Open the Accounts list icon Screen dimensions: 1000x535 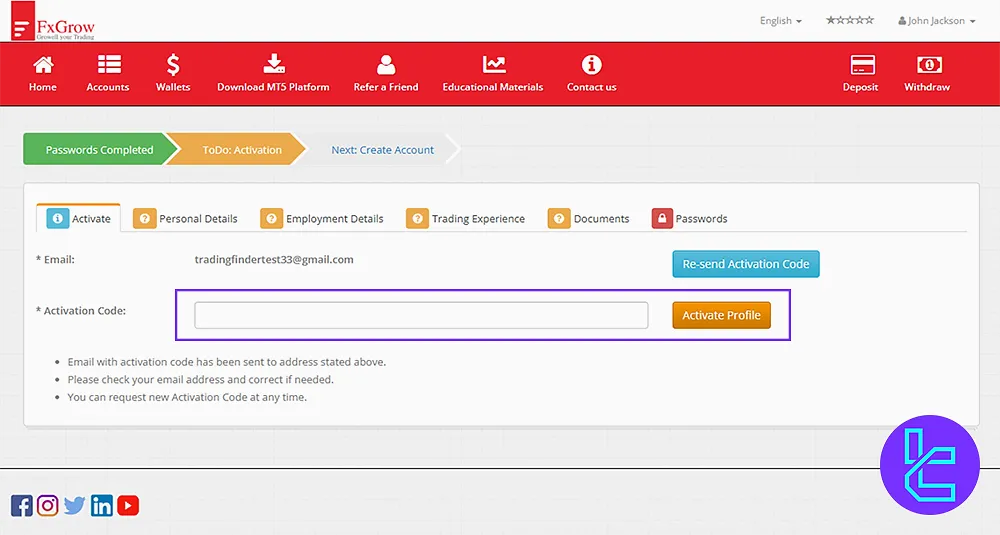pyautogui.click(x=108, y=64)
